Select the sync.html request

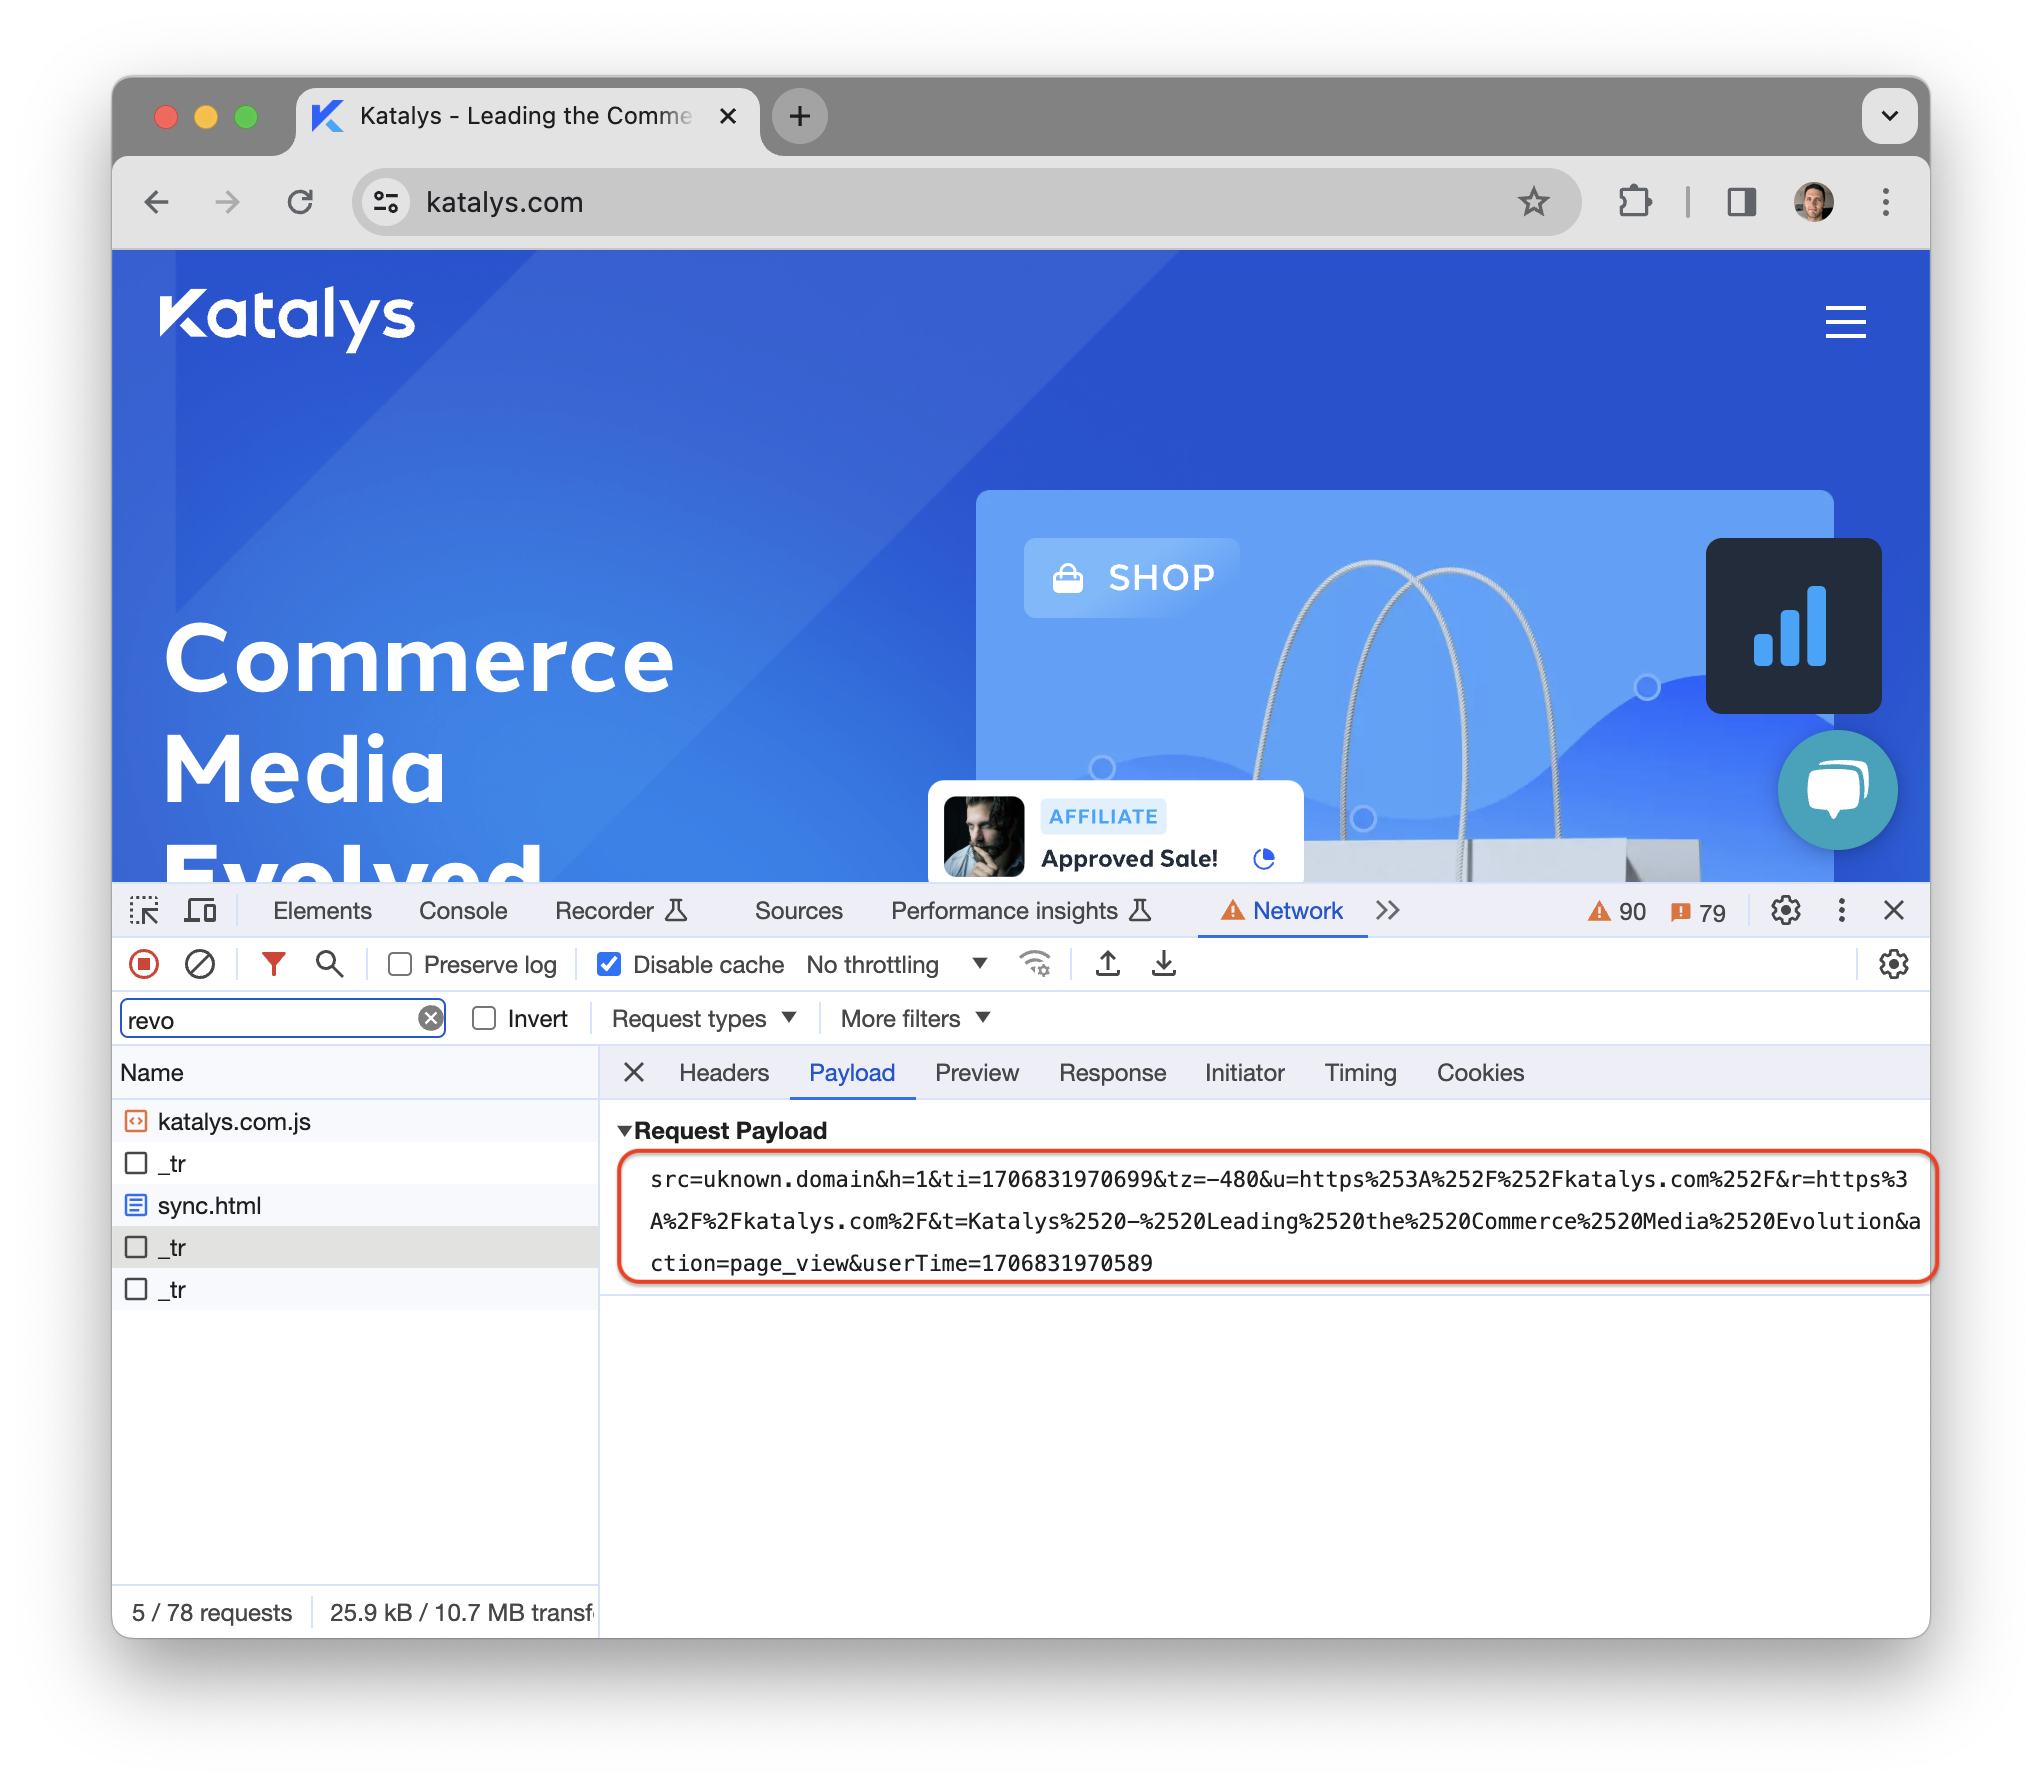click(208, 1205)
